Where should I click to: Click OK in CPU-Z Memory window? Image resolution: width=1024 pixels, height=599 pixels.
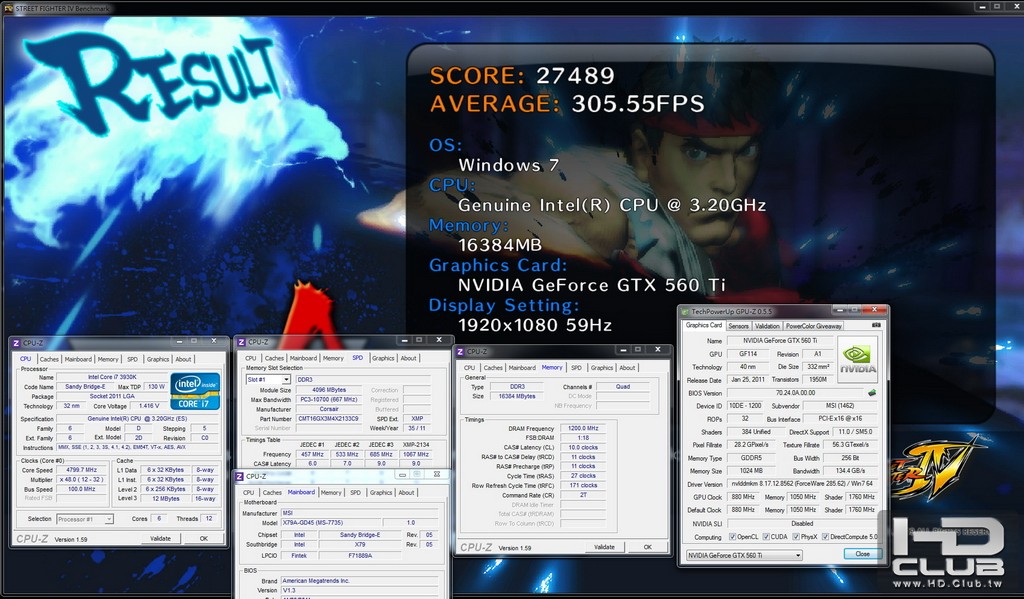click(x=647, y=547)
